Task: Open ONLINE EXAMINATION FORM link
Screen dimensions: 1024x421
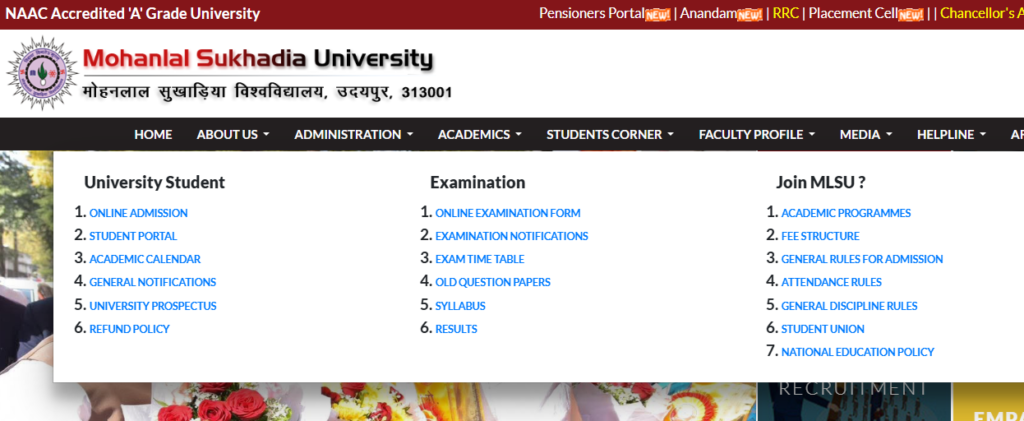Action: tap(507, 213)
